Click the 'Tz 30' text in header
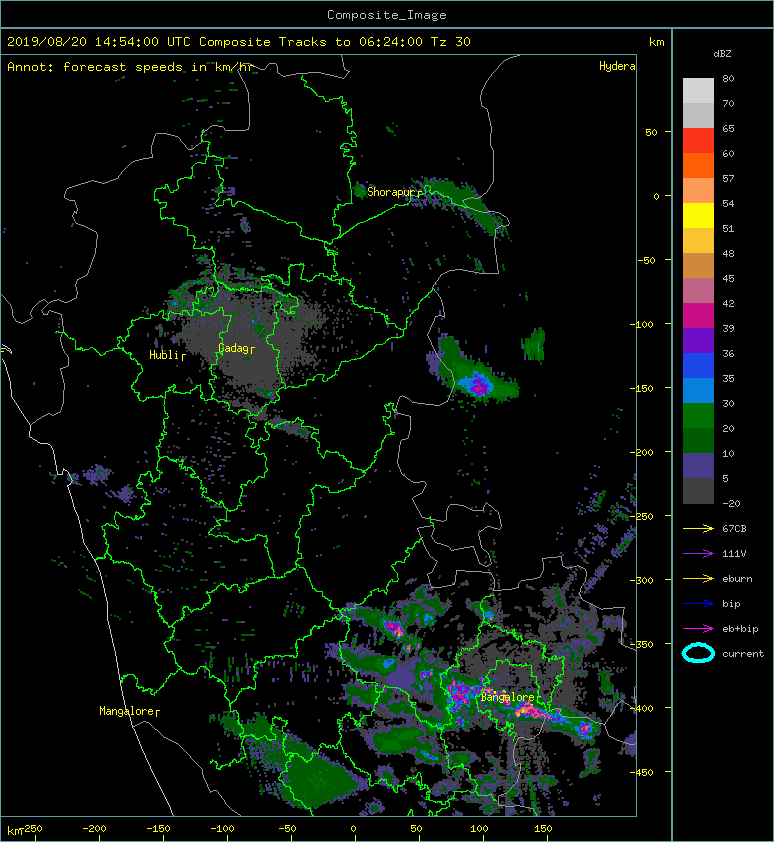The image size is (774, 842). click(450, 42)
